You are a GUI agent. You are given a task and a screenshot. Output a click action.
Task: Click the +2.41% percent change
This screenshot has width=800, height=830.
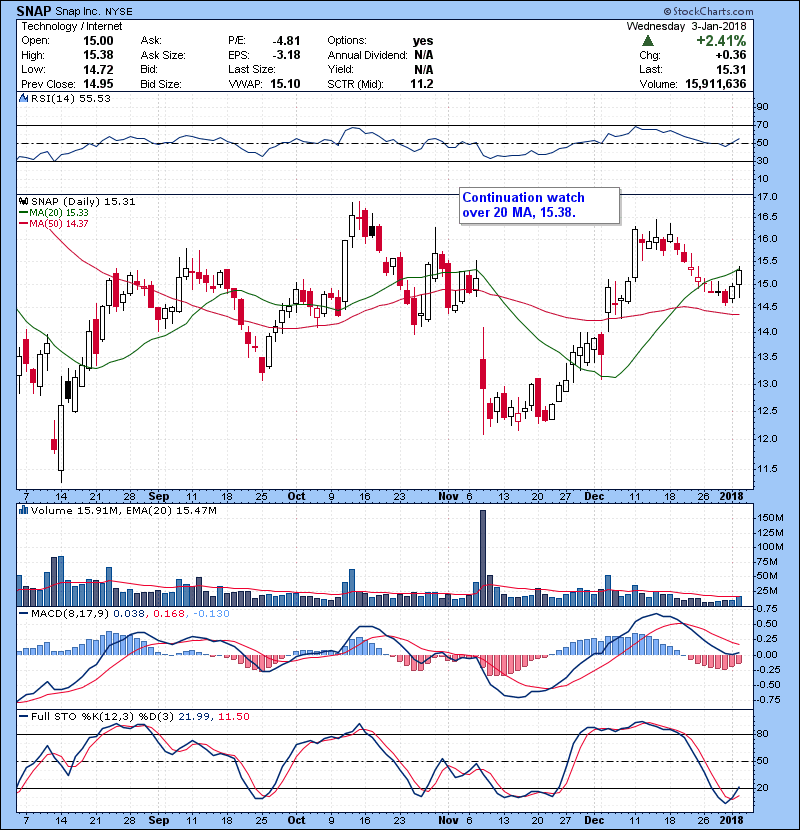point(721,41)
